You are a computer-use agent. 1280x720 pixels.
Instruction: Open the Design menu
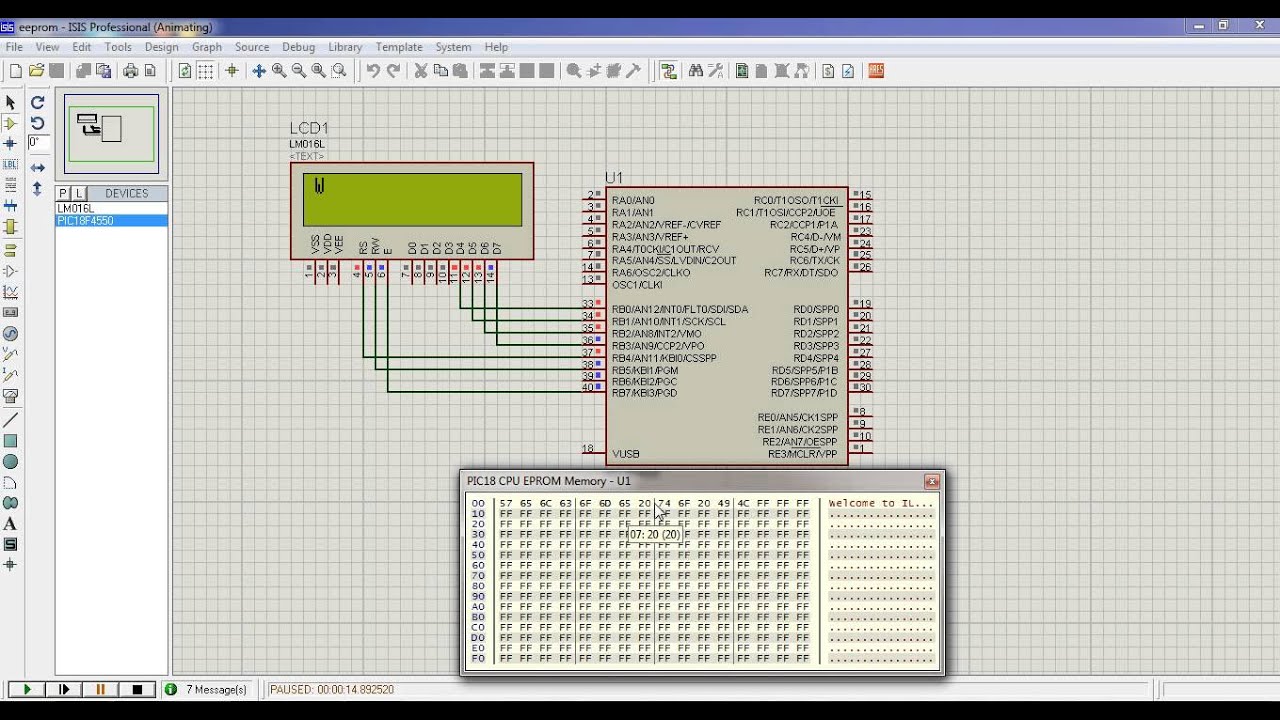(161, 47)
